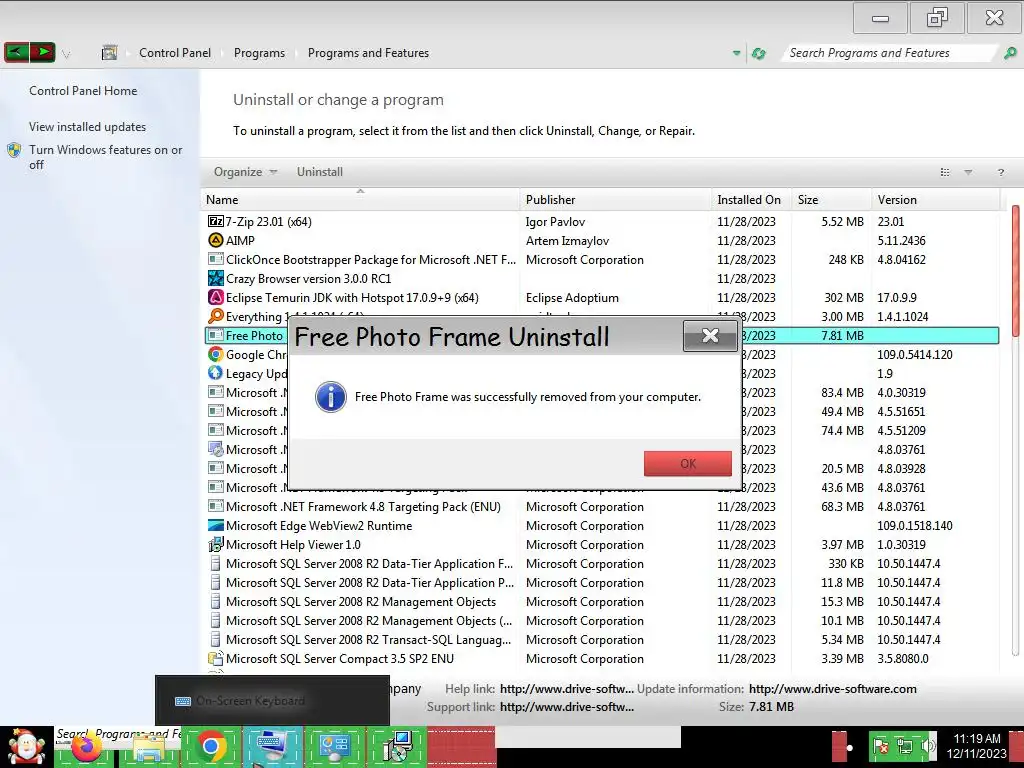Image resolution: width=1024 pixels, height=768 pixels.
Task: Open the Organize dropdown menu
Action: (245, 172)
